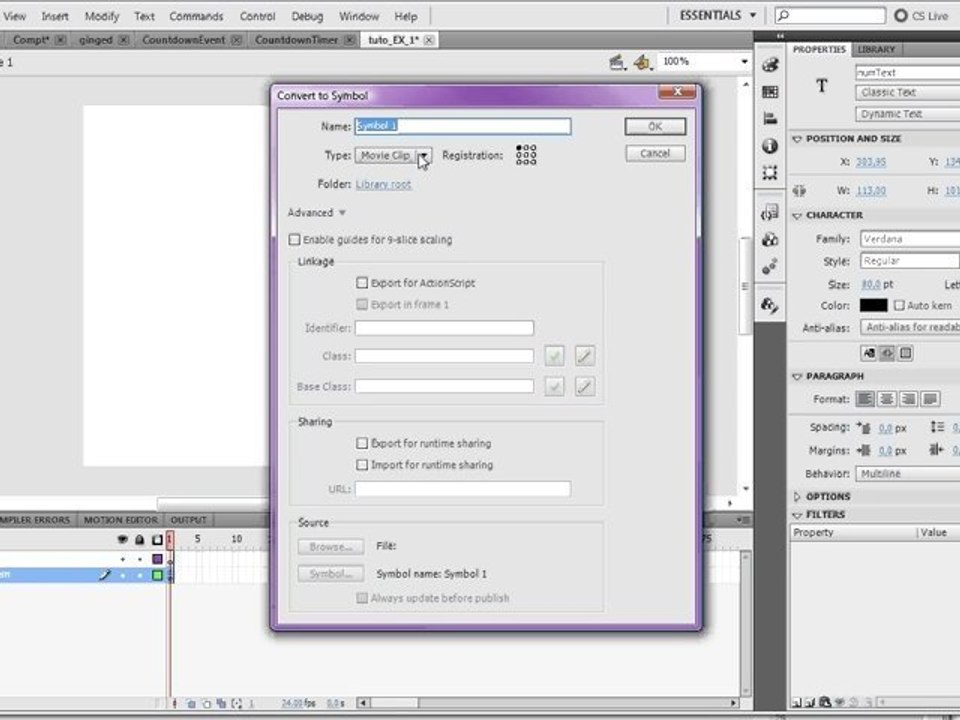
Task: Check Import for runtime sharing
Action: click(x=362, y=465)
